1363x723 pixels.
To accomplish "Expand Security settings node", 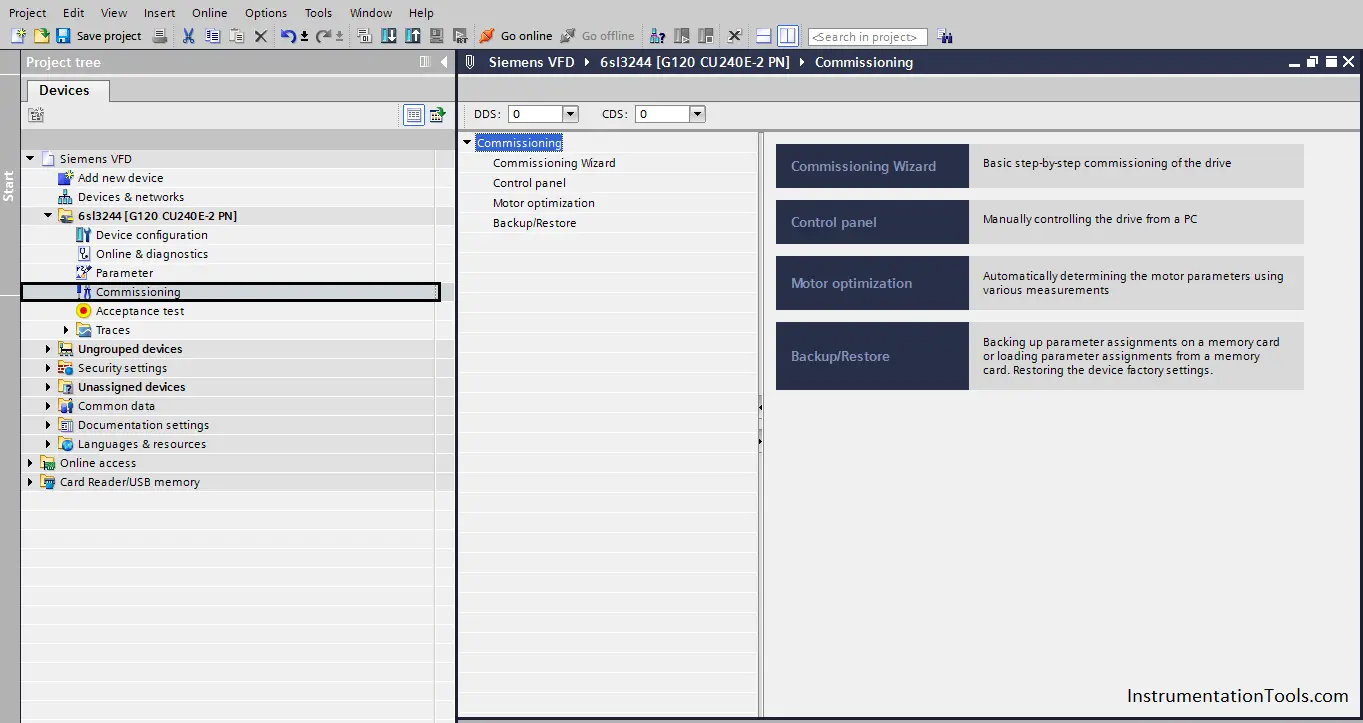I will [48, 368].
